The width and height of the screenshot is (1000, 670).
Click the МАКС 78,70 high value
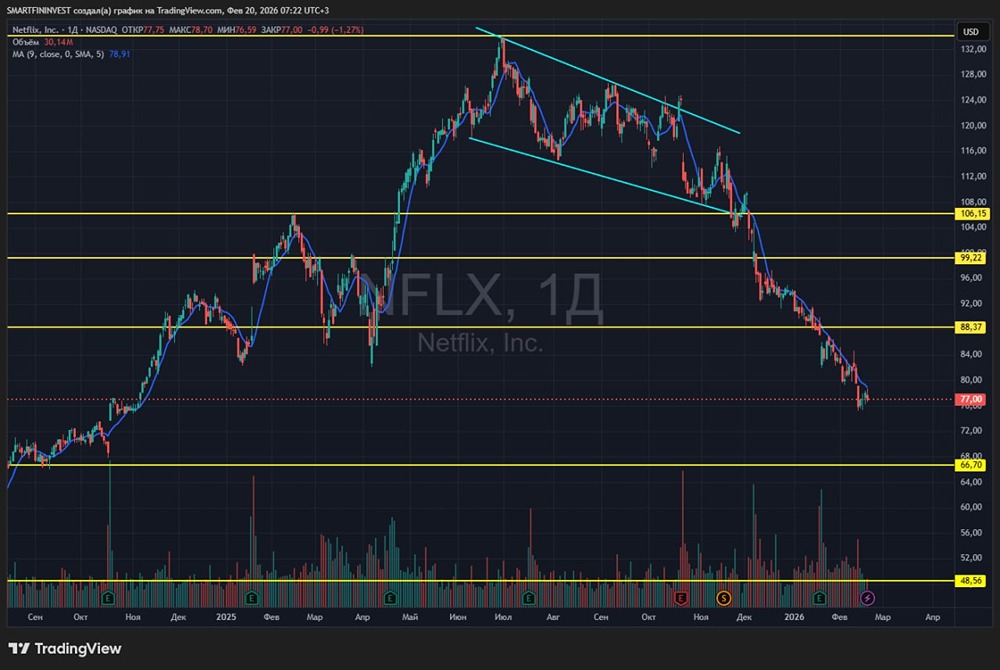click(191, 29)
